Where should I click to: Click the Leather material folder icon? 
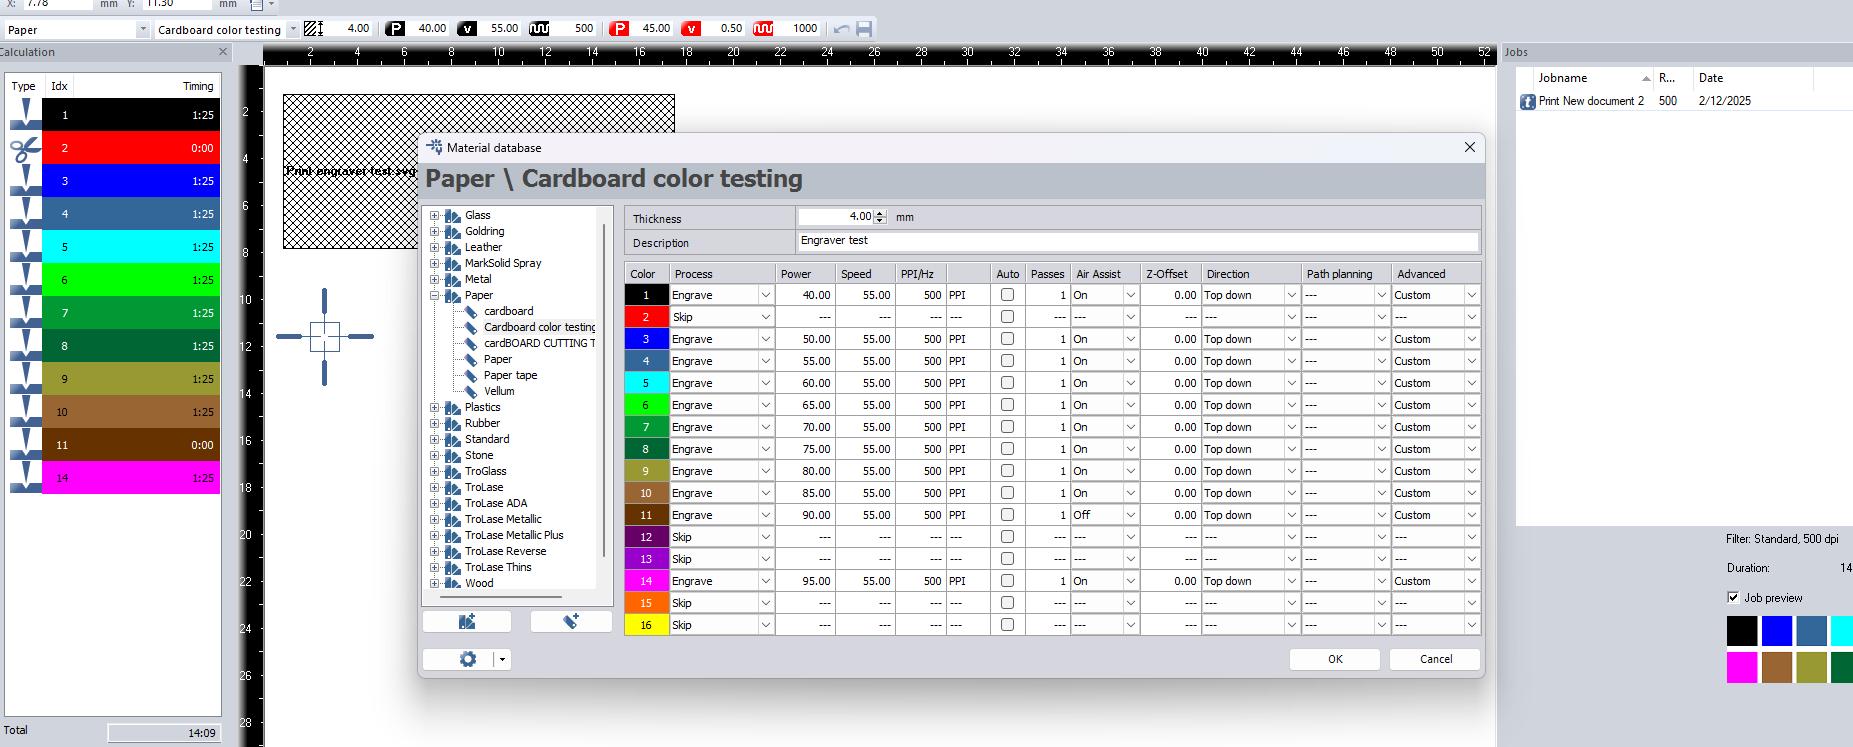pos(453,247)
